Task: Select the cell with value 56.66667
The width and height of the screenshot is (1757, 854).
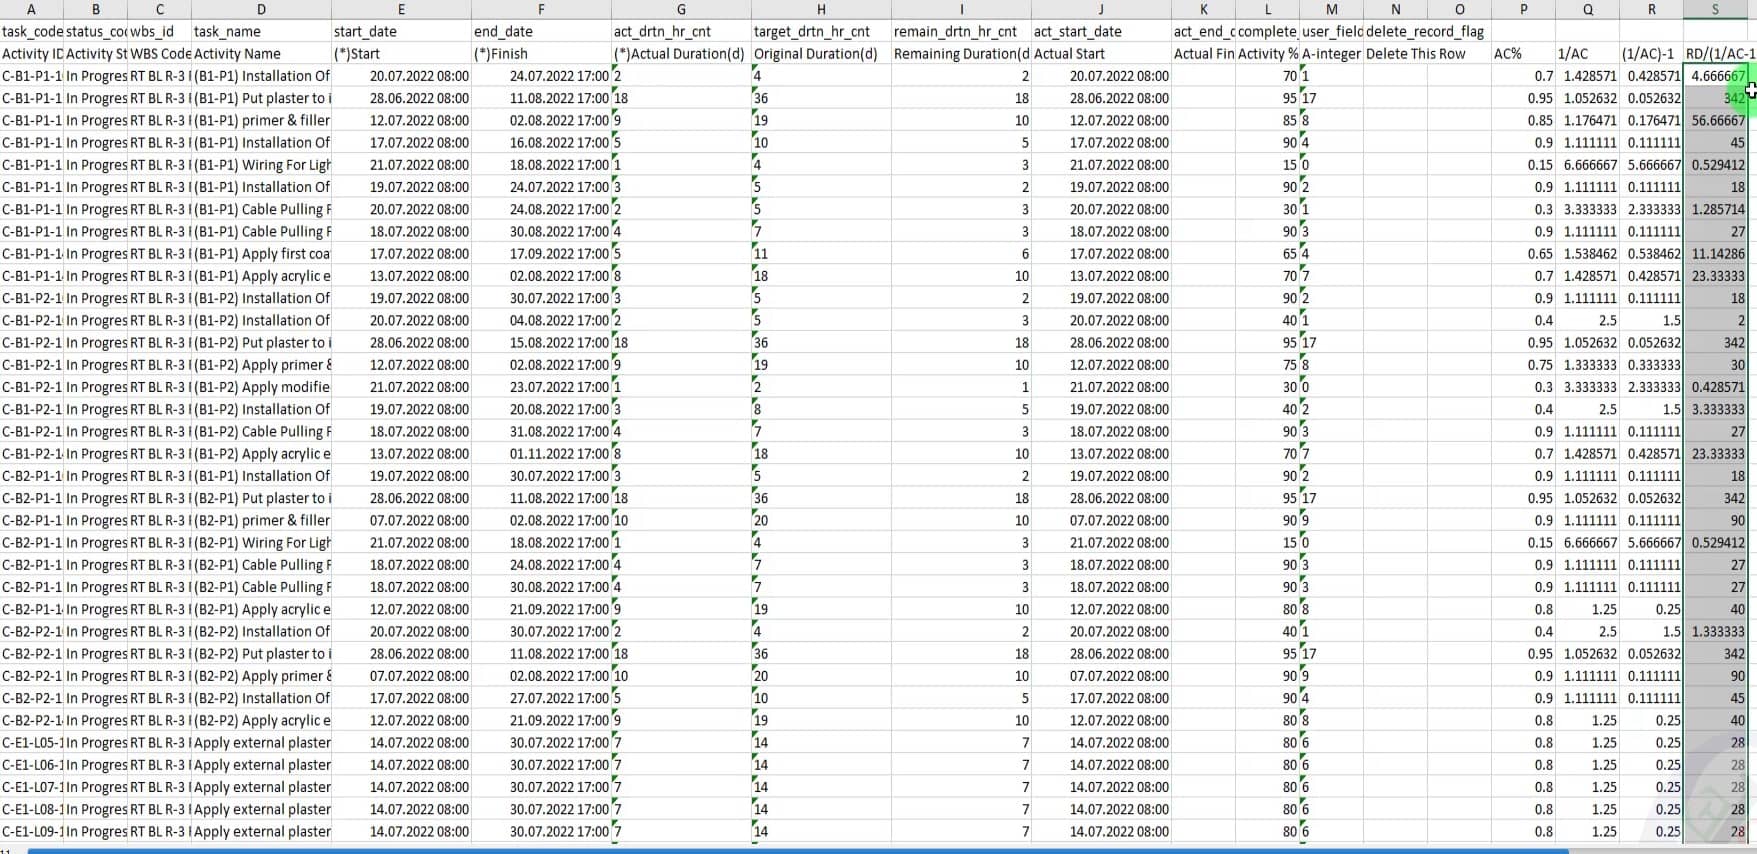Action: pyautogui.click(x=1715, y=120)
